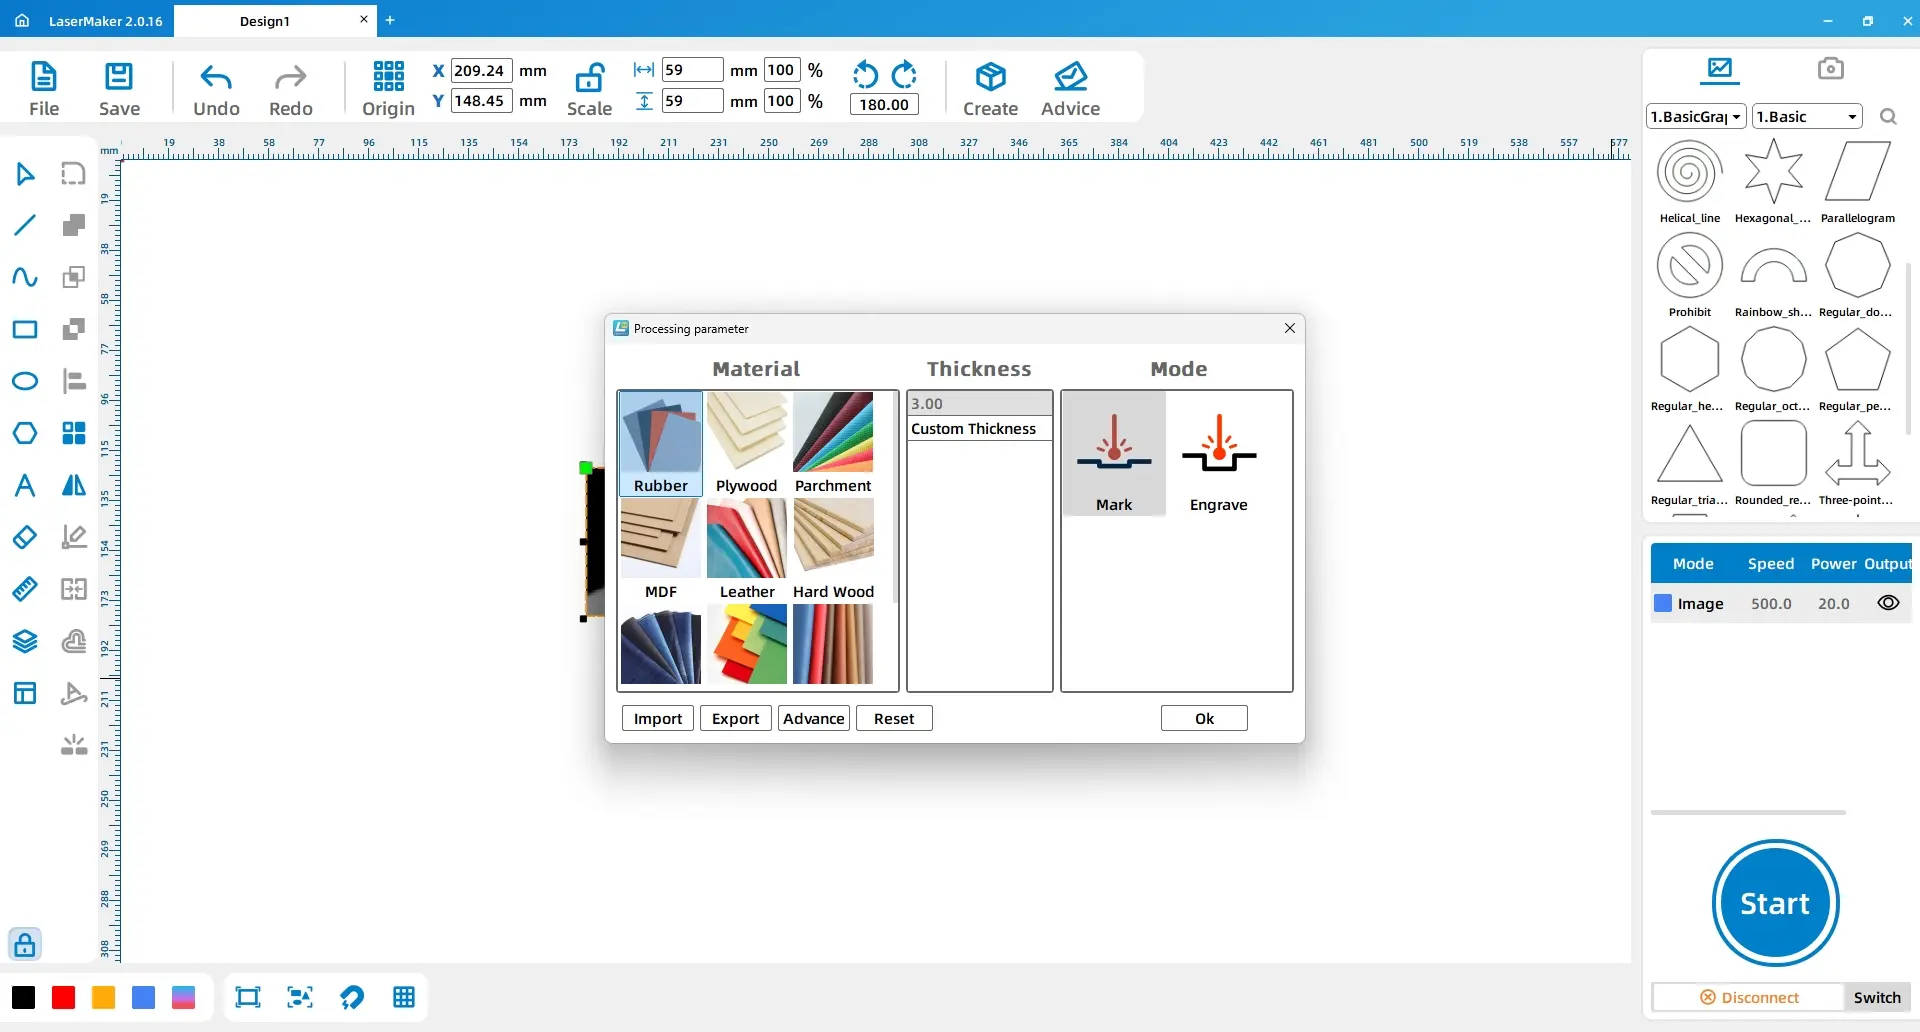Choose Rubber material thumbnail
Screen dimensions: 1920x1032
pyautogui.click(x=661, y=444)
